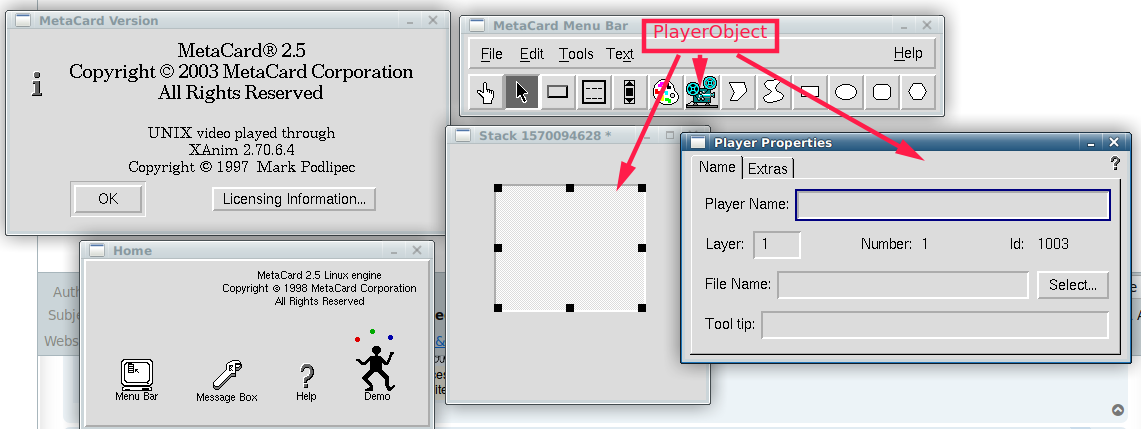Open Message Box wrench icon

(x=227, y=381)
